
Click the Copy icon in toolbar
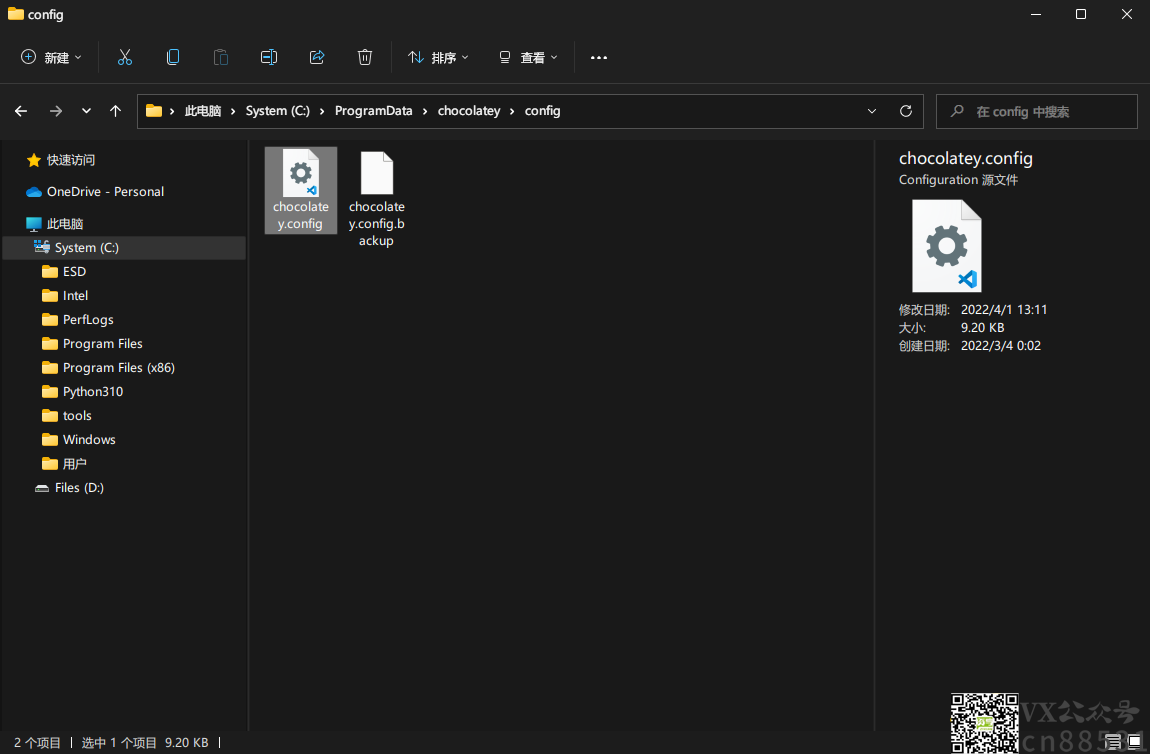pyautogui.click(x=173, y=57)
